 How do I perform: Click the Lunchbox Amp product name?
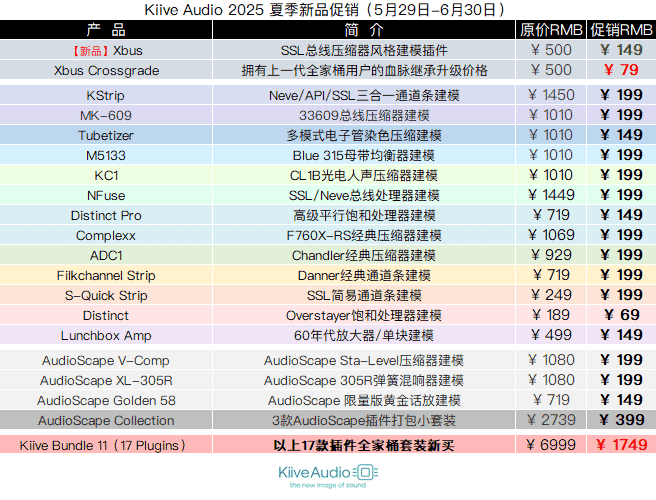[106, 336]
